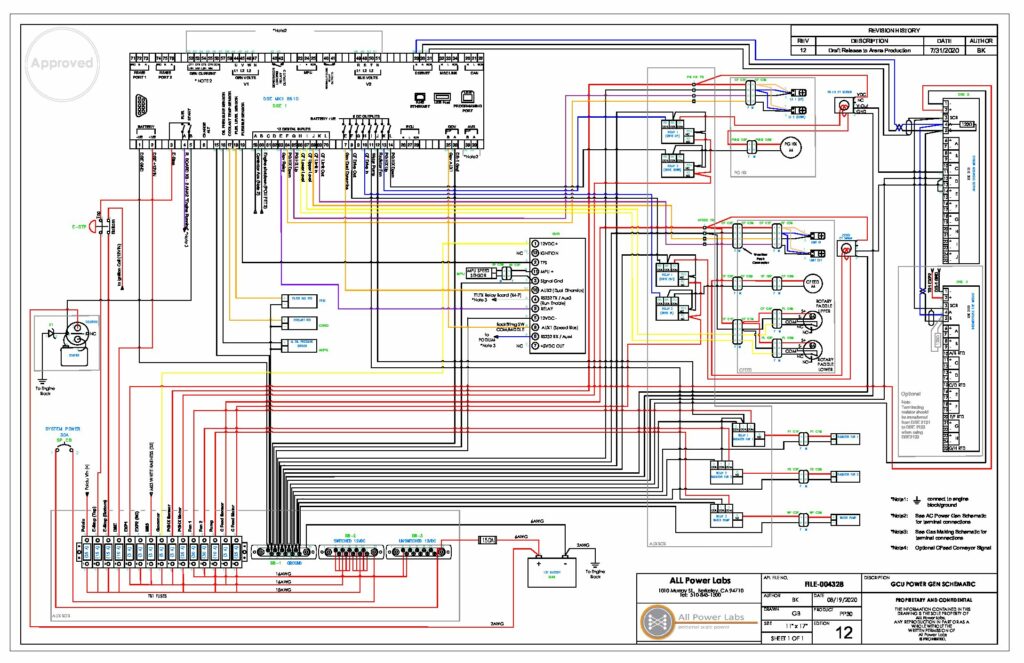Select the red E-STOP pushbutton symbol
Viewport: 1024px width, 663px height.
tap(95, 227)
